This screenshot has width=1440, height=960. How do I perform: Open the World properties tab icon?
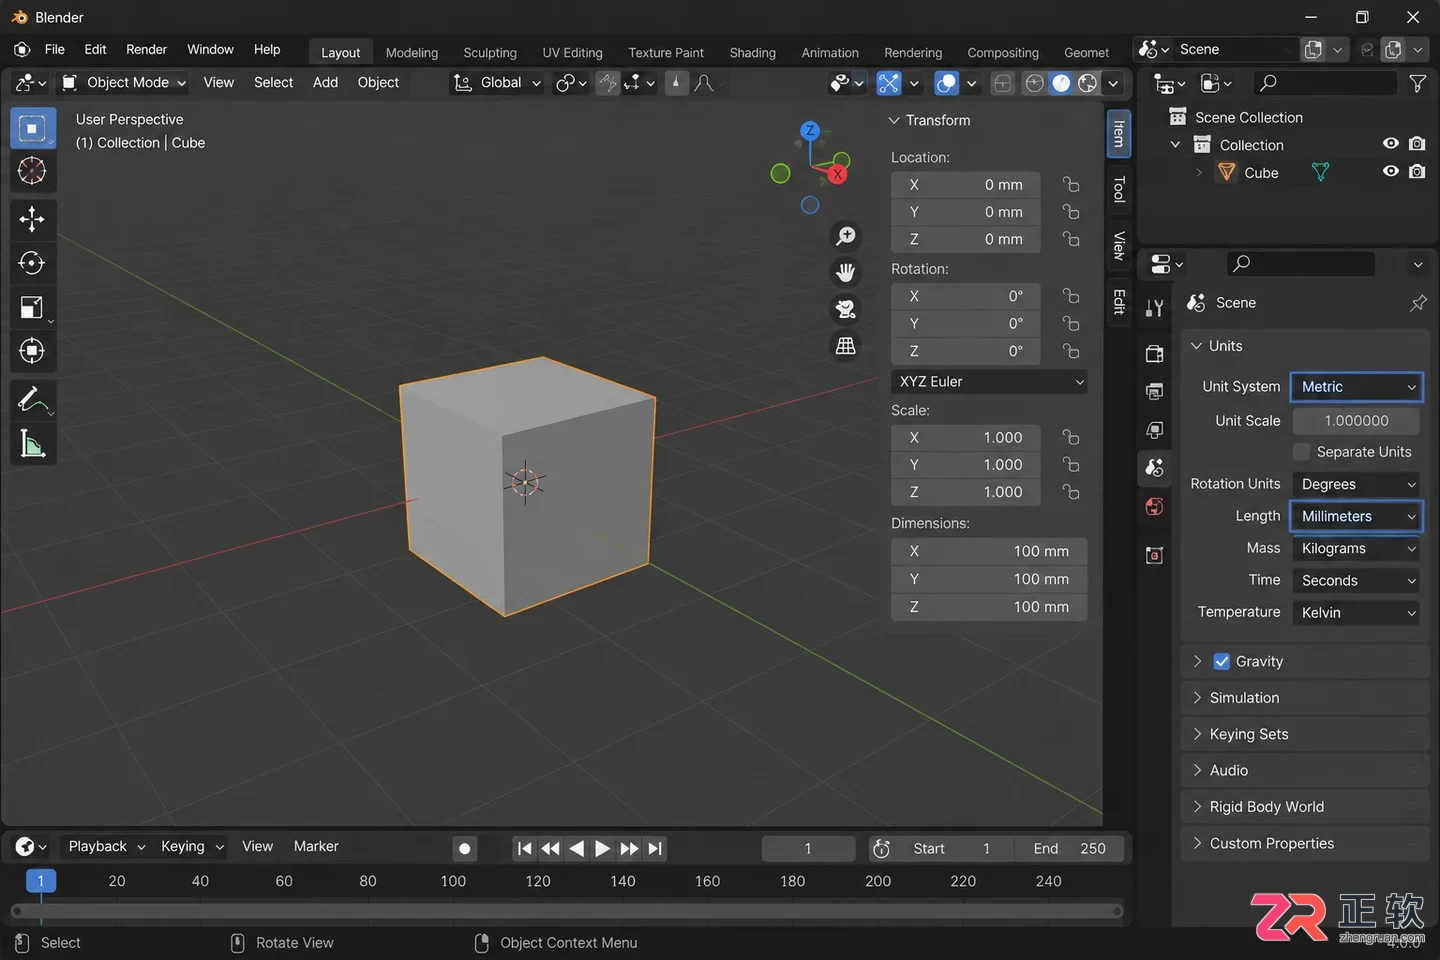[x=1155, y=506]
